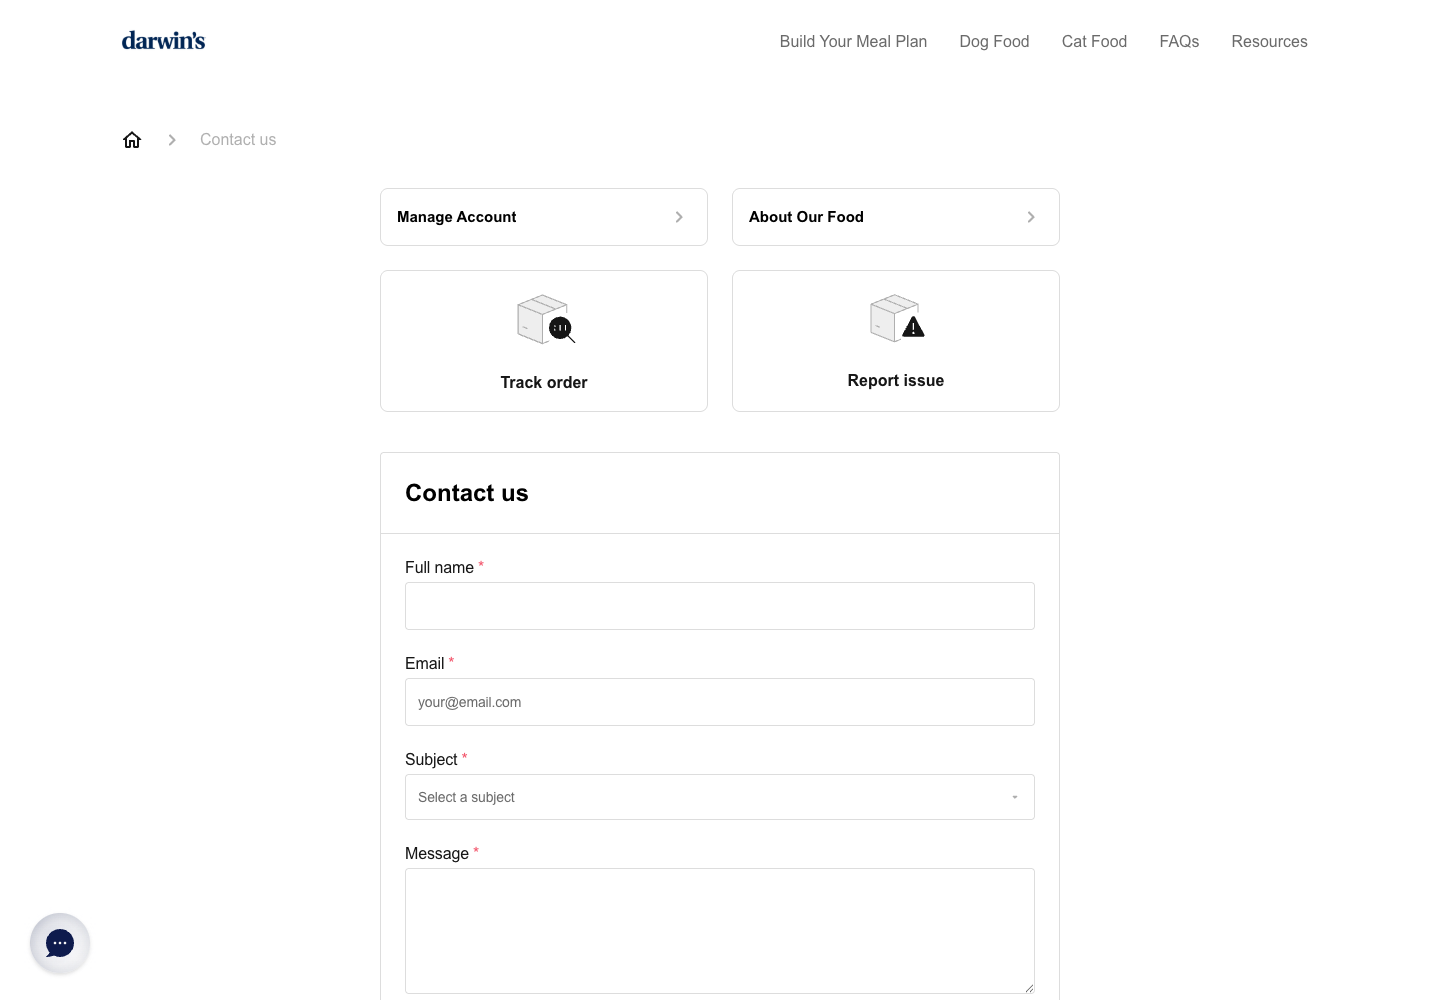Screen dimensions: 1440x1000
Task: Go to FAQs page
Action: point(1179,41)
